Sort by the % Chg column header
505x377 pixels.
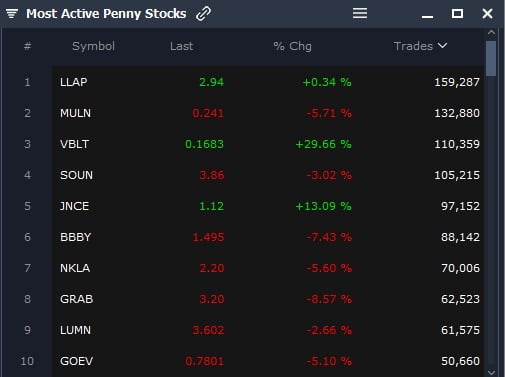click(292, 46)
